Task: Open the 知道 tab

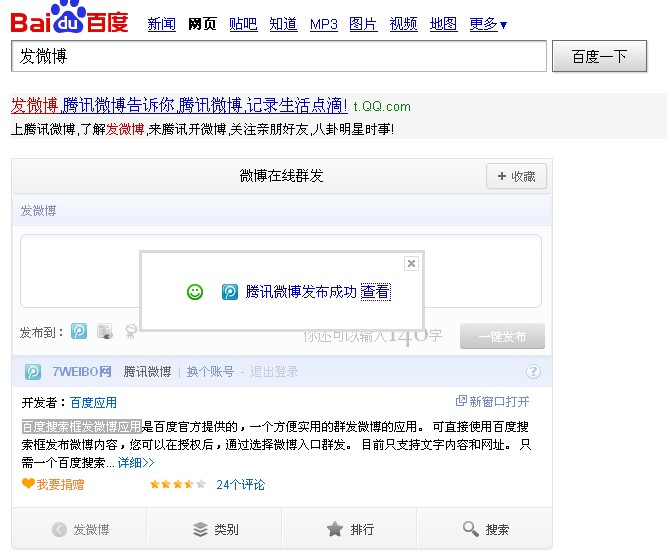Action: [283, 24]
